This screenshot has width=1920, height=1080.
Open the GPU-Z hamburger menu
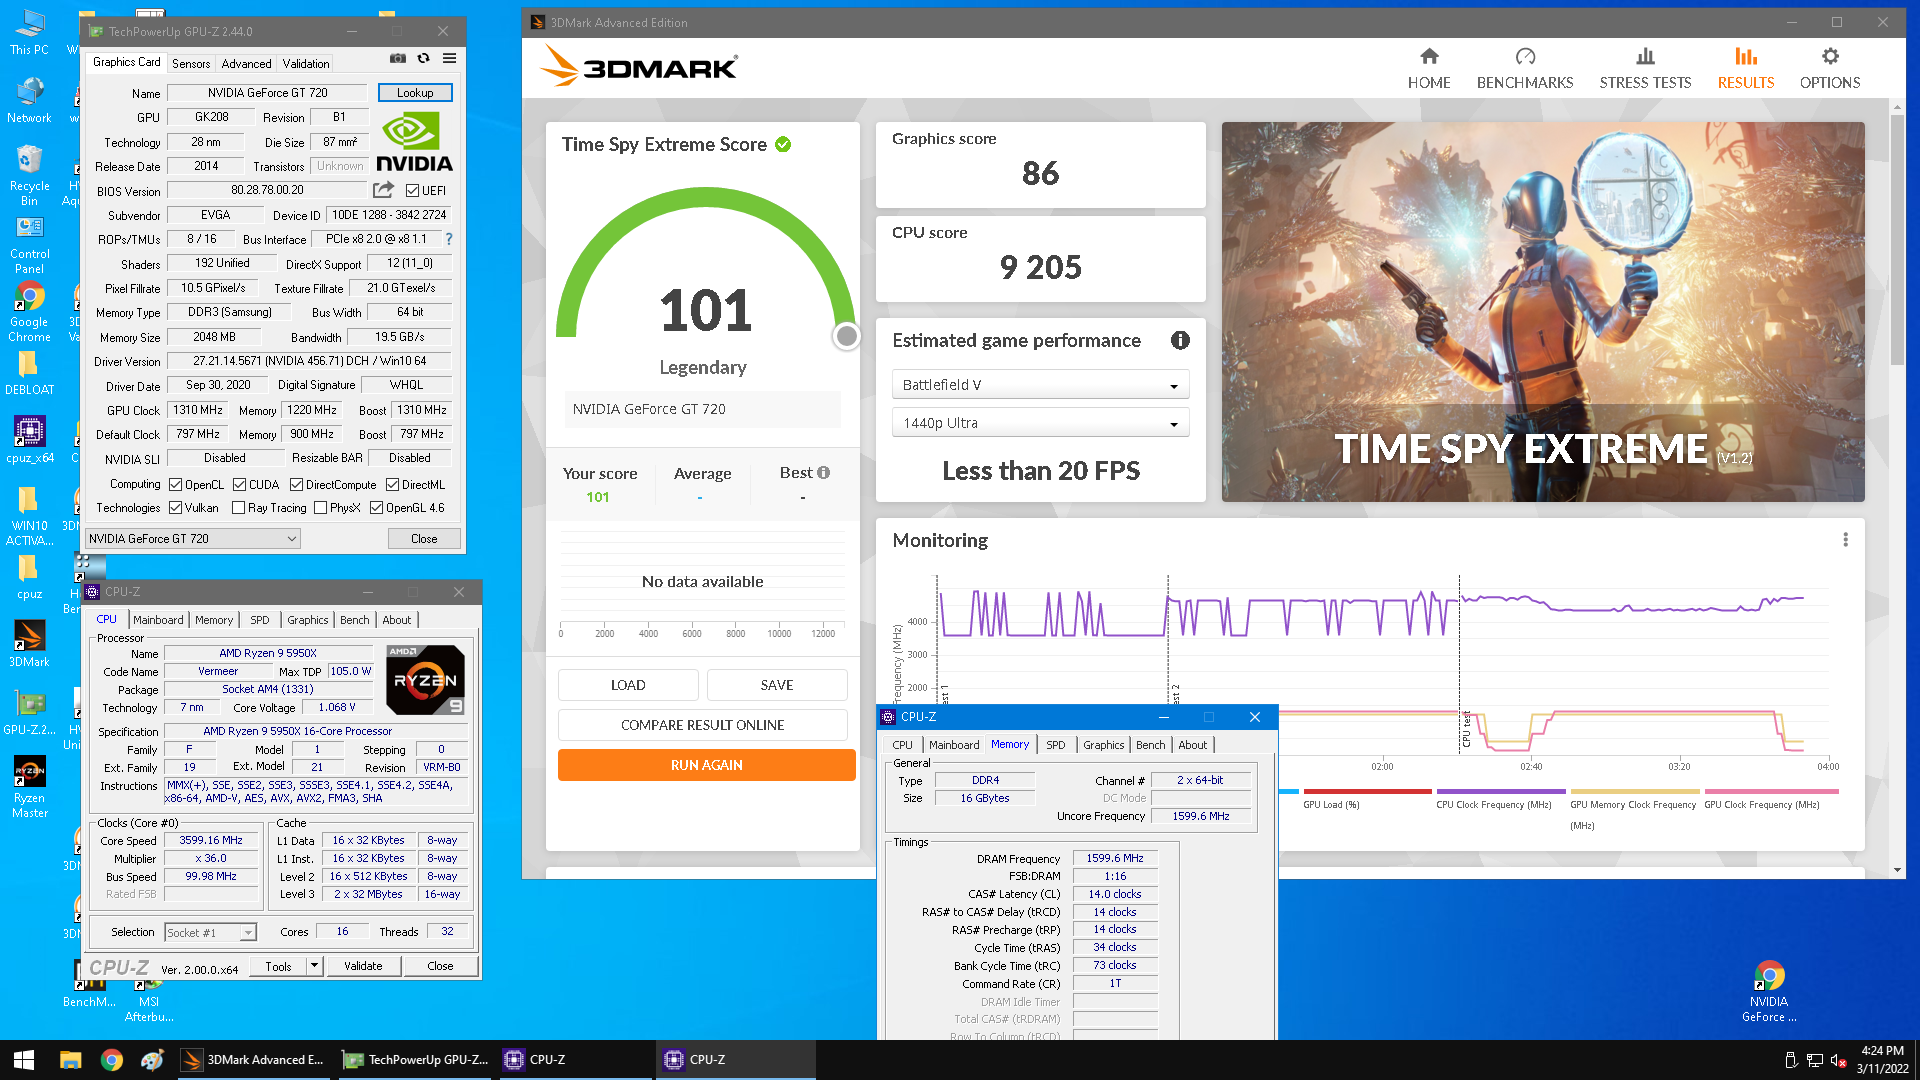point(450,59)
